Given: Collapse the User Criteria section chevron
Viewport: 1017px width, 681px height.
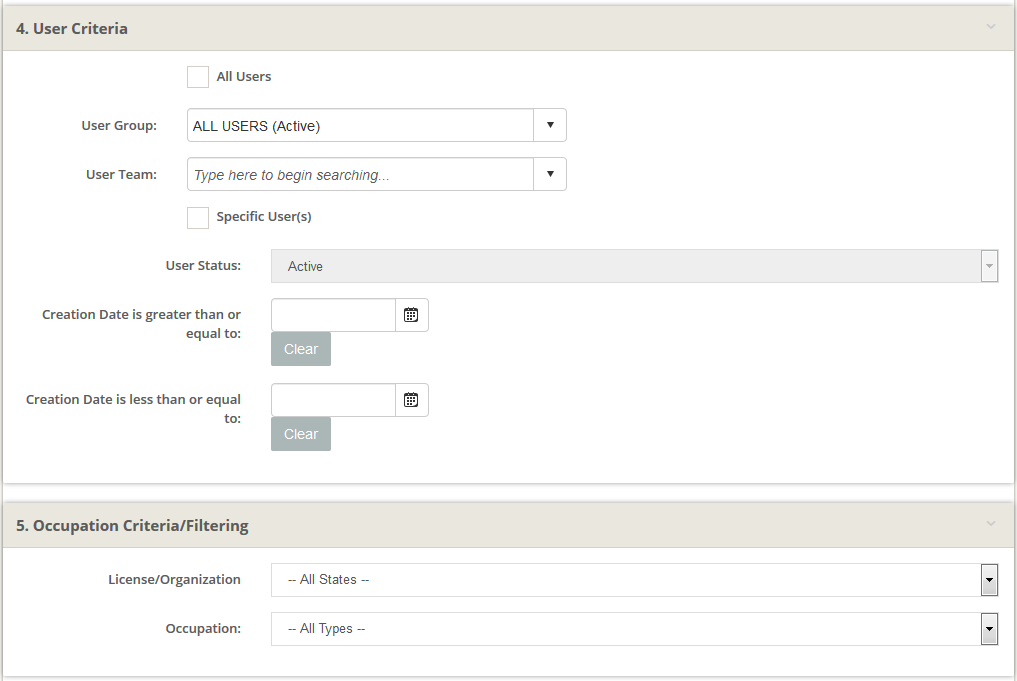Looking at the screenshot, I should pyautogui.click(x=991, y=27).
